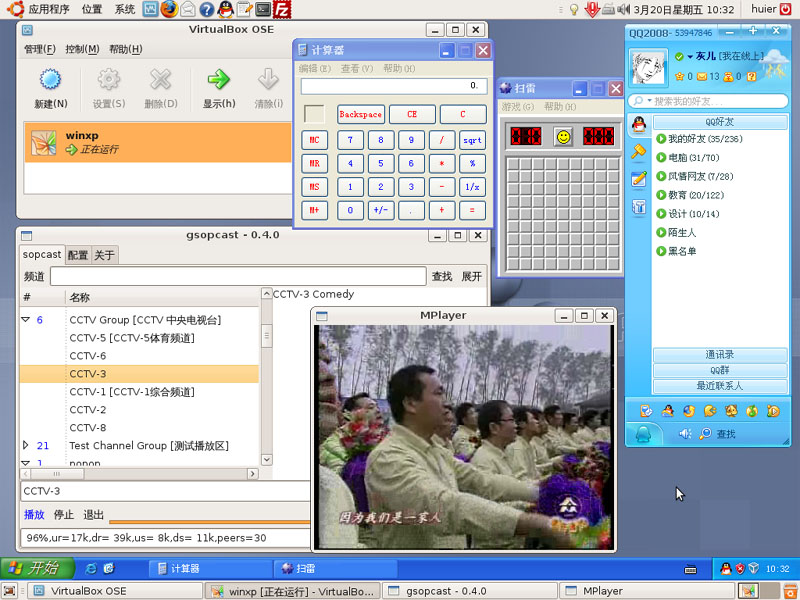Click the 频道 channel input field
This screenshot has height=600, width=800.
pos(238,277)
